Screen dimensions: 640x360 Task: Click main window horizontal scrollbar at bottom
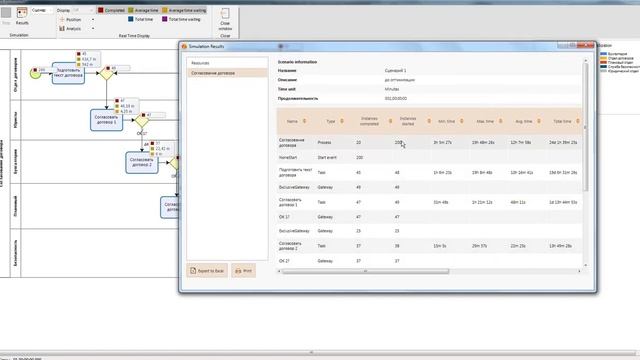tap(310, 352)
